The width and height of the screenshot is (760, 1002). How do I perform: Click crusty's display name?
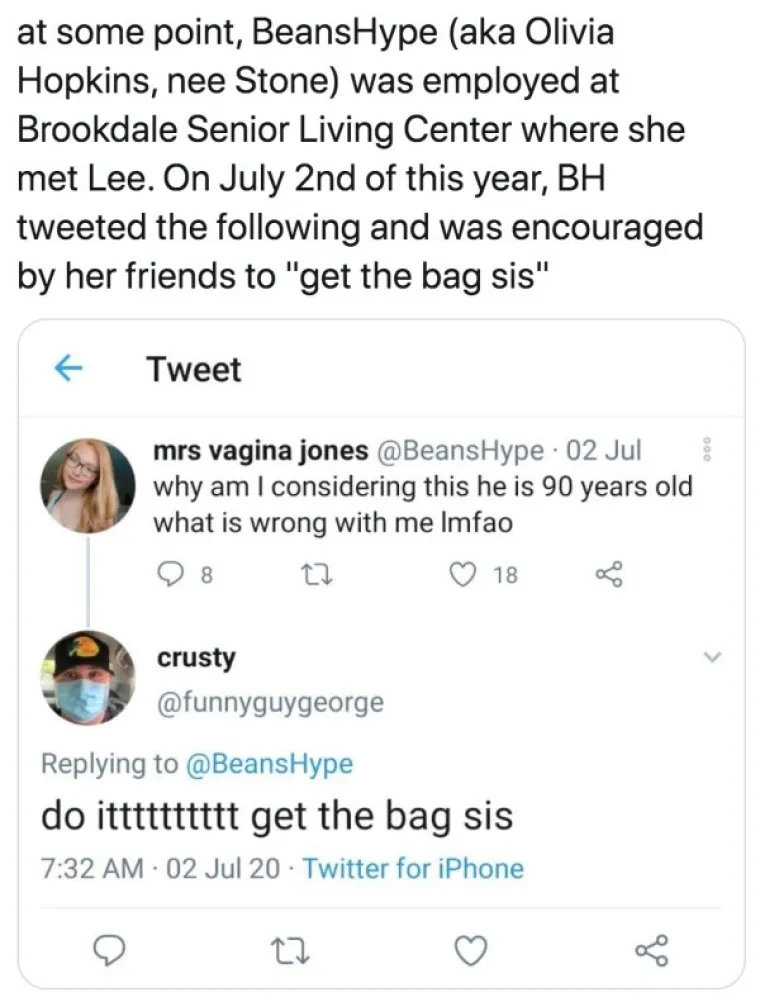(x=196, y=657)
